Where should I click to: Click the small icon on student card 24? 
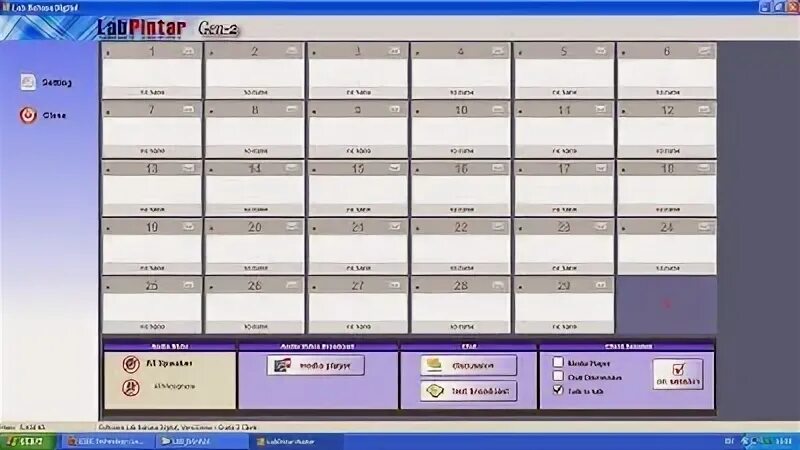(x=704, y=227)
